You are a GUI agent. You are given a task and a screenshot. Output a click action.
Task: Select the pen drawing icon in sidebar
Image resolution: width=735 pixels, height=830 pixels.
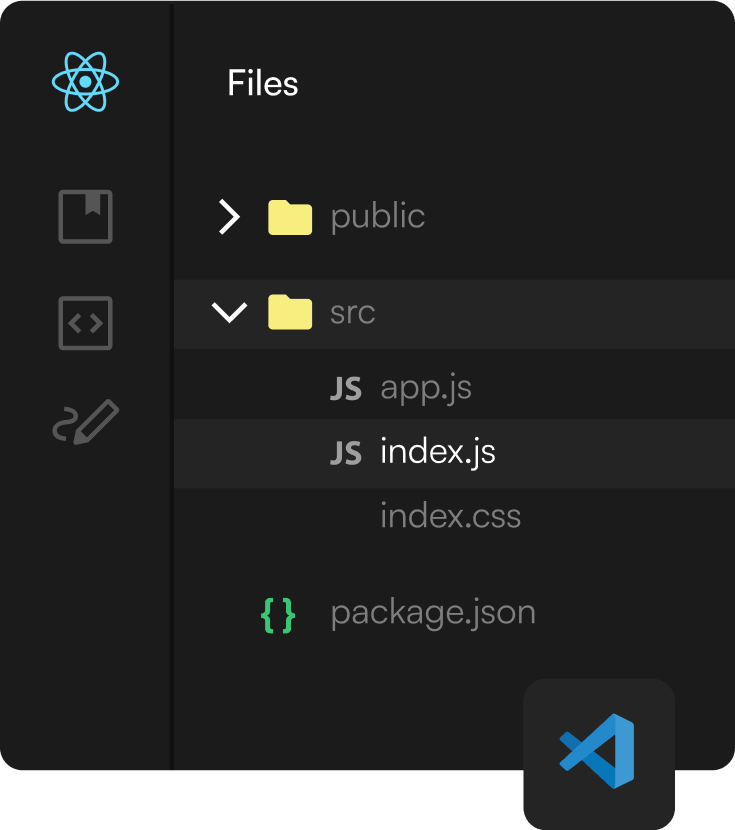[86, 422]
